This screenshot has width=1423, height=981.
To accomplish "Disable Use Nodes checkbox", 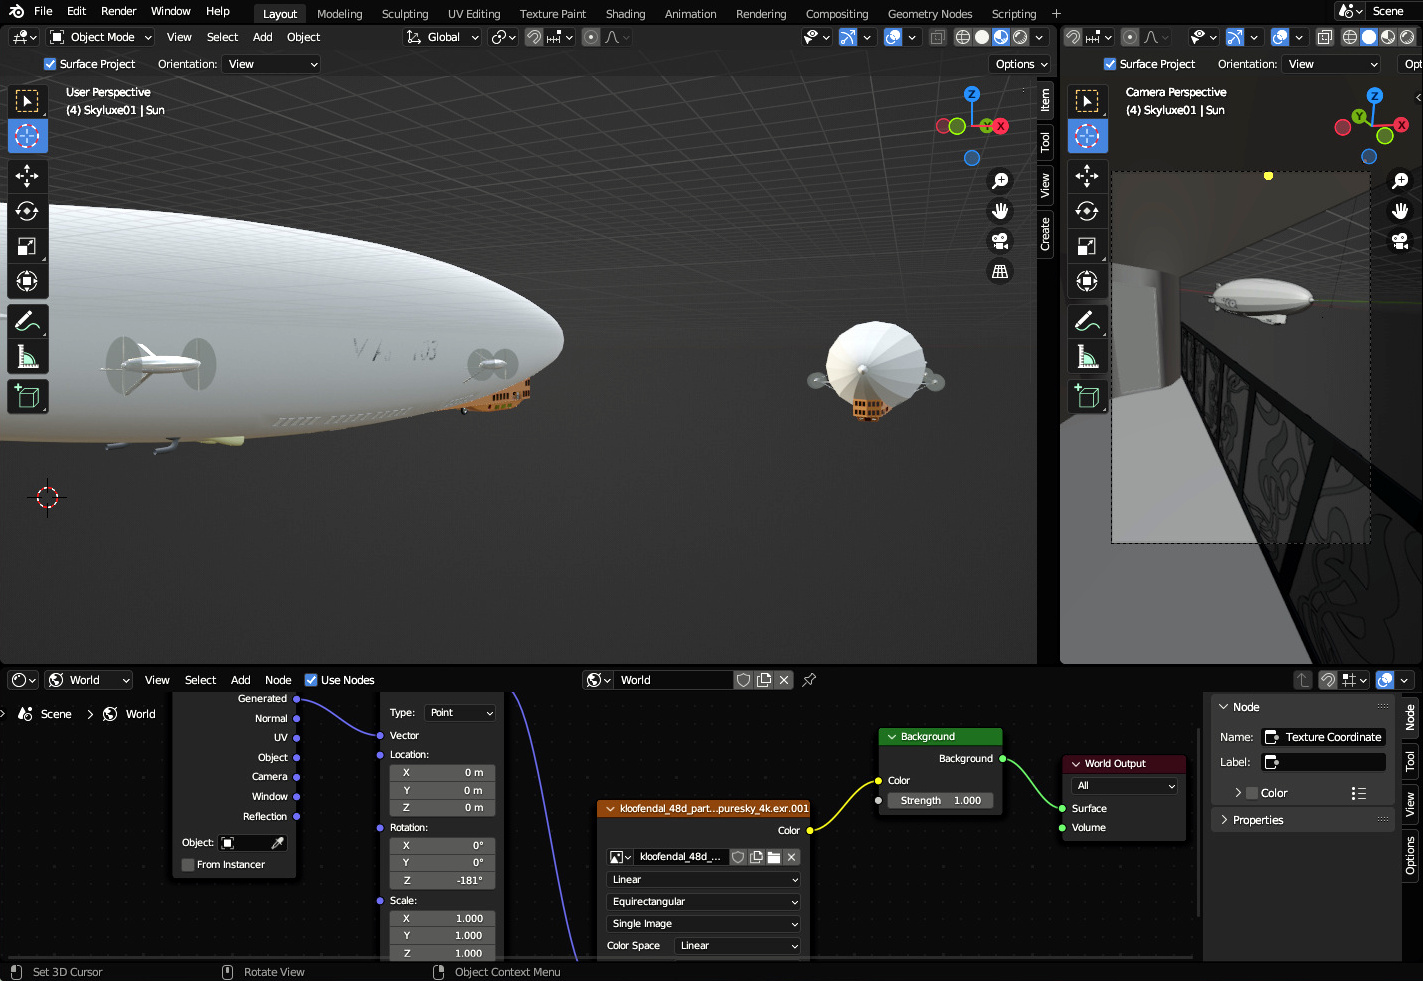I will (311, 680).
